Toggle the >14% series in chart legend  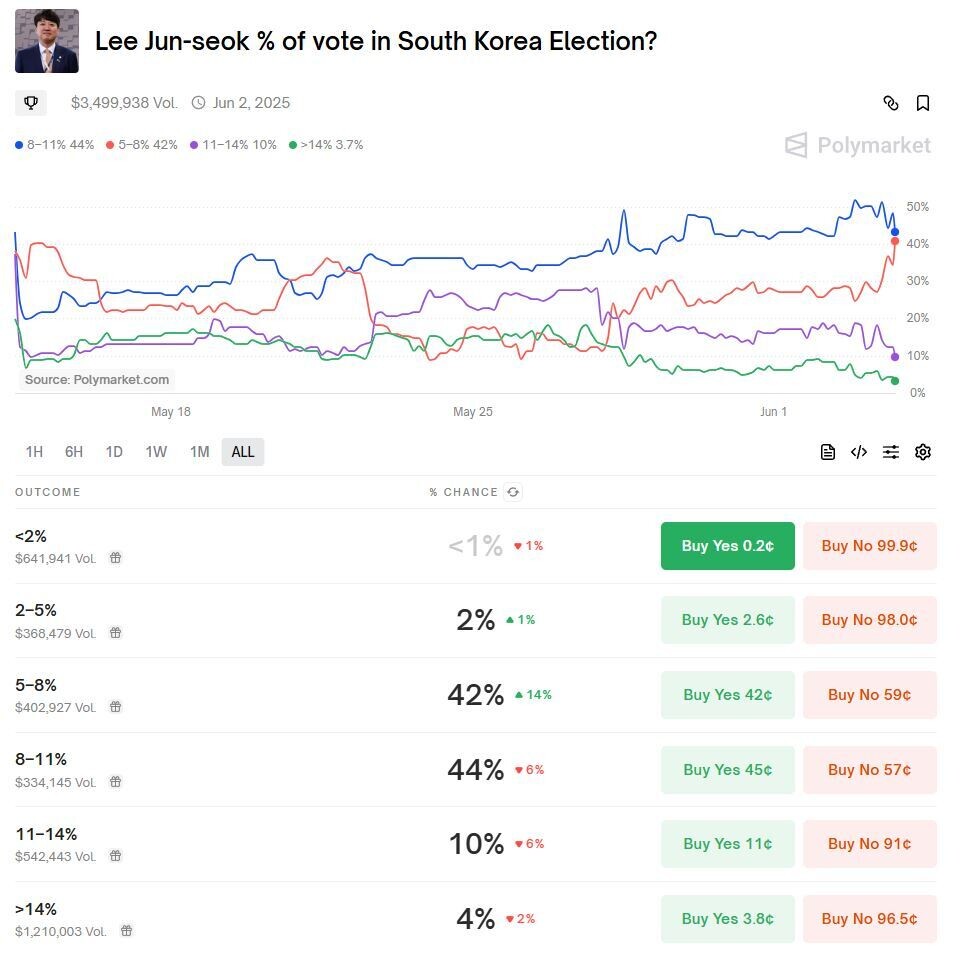tap(326, 145)
